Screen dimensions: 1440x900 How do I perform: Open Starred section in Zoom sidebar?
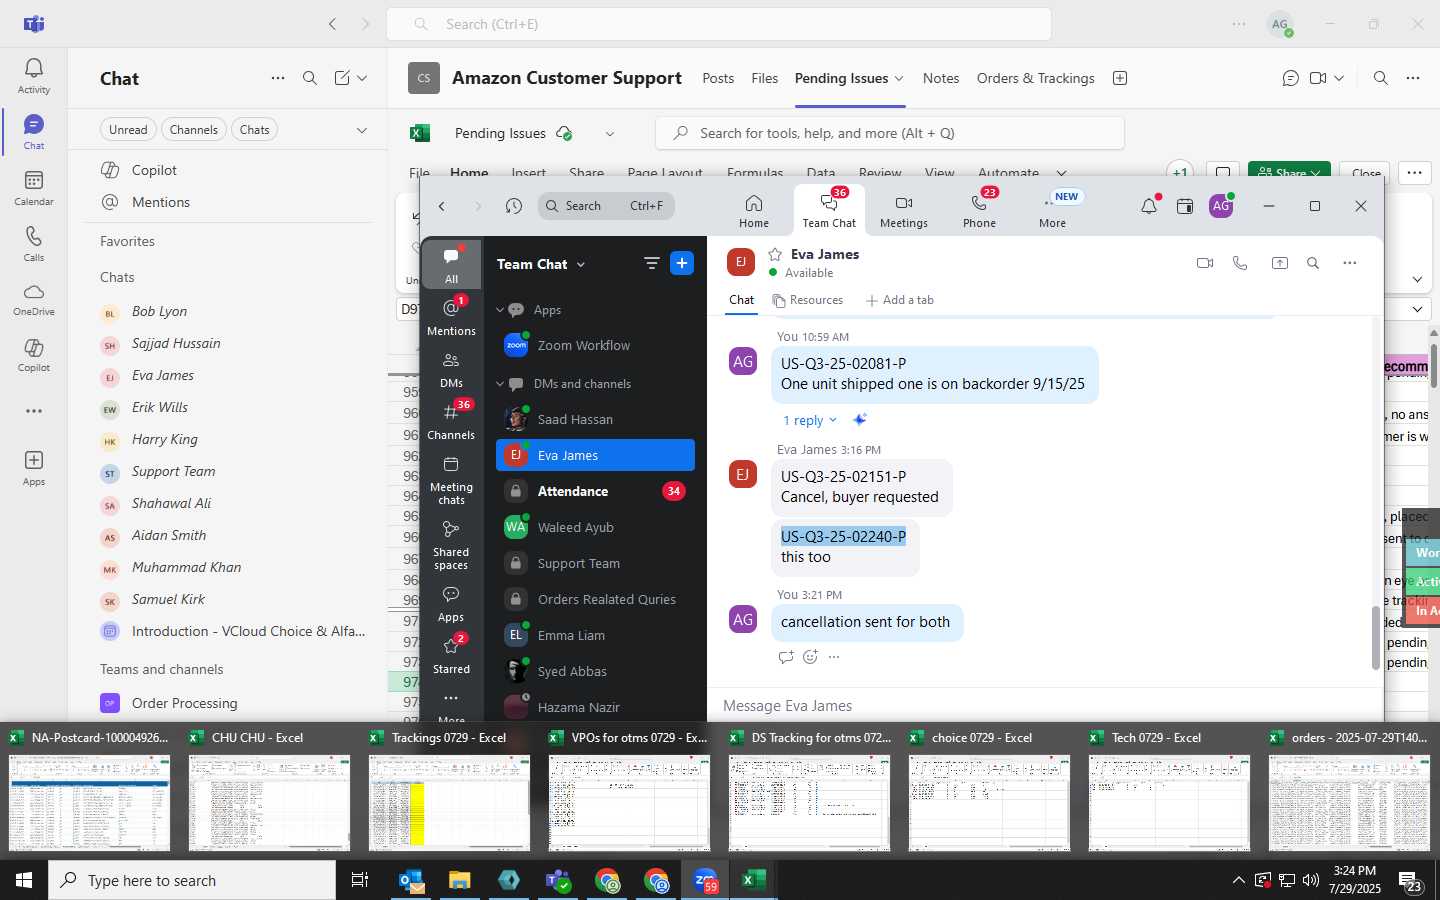coord(452,654)
